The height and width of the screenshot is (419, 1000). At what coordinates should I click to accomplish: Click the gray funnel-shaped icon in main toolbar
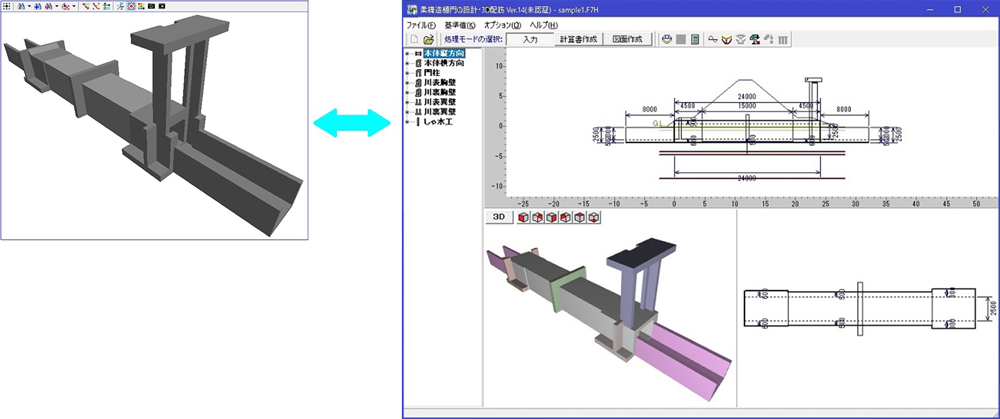point(740,40)
